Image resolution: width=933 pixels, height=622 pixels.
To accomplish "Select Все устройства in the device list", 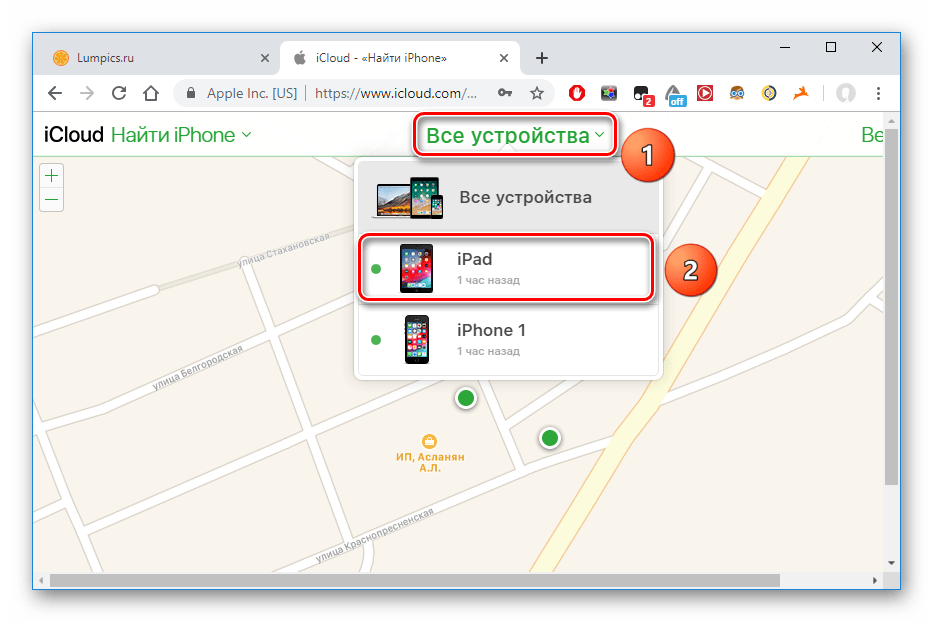I will coord(508,197).
